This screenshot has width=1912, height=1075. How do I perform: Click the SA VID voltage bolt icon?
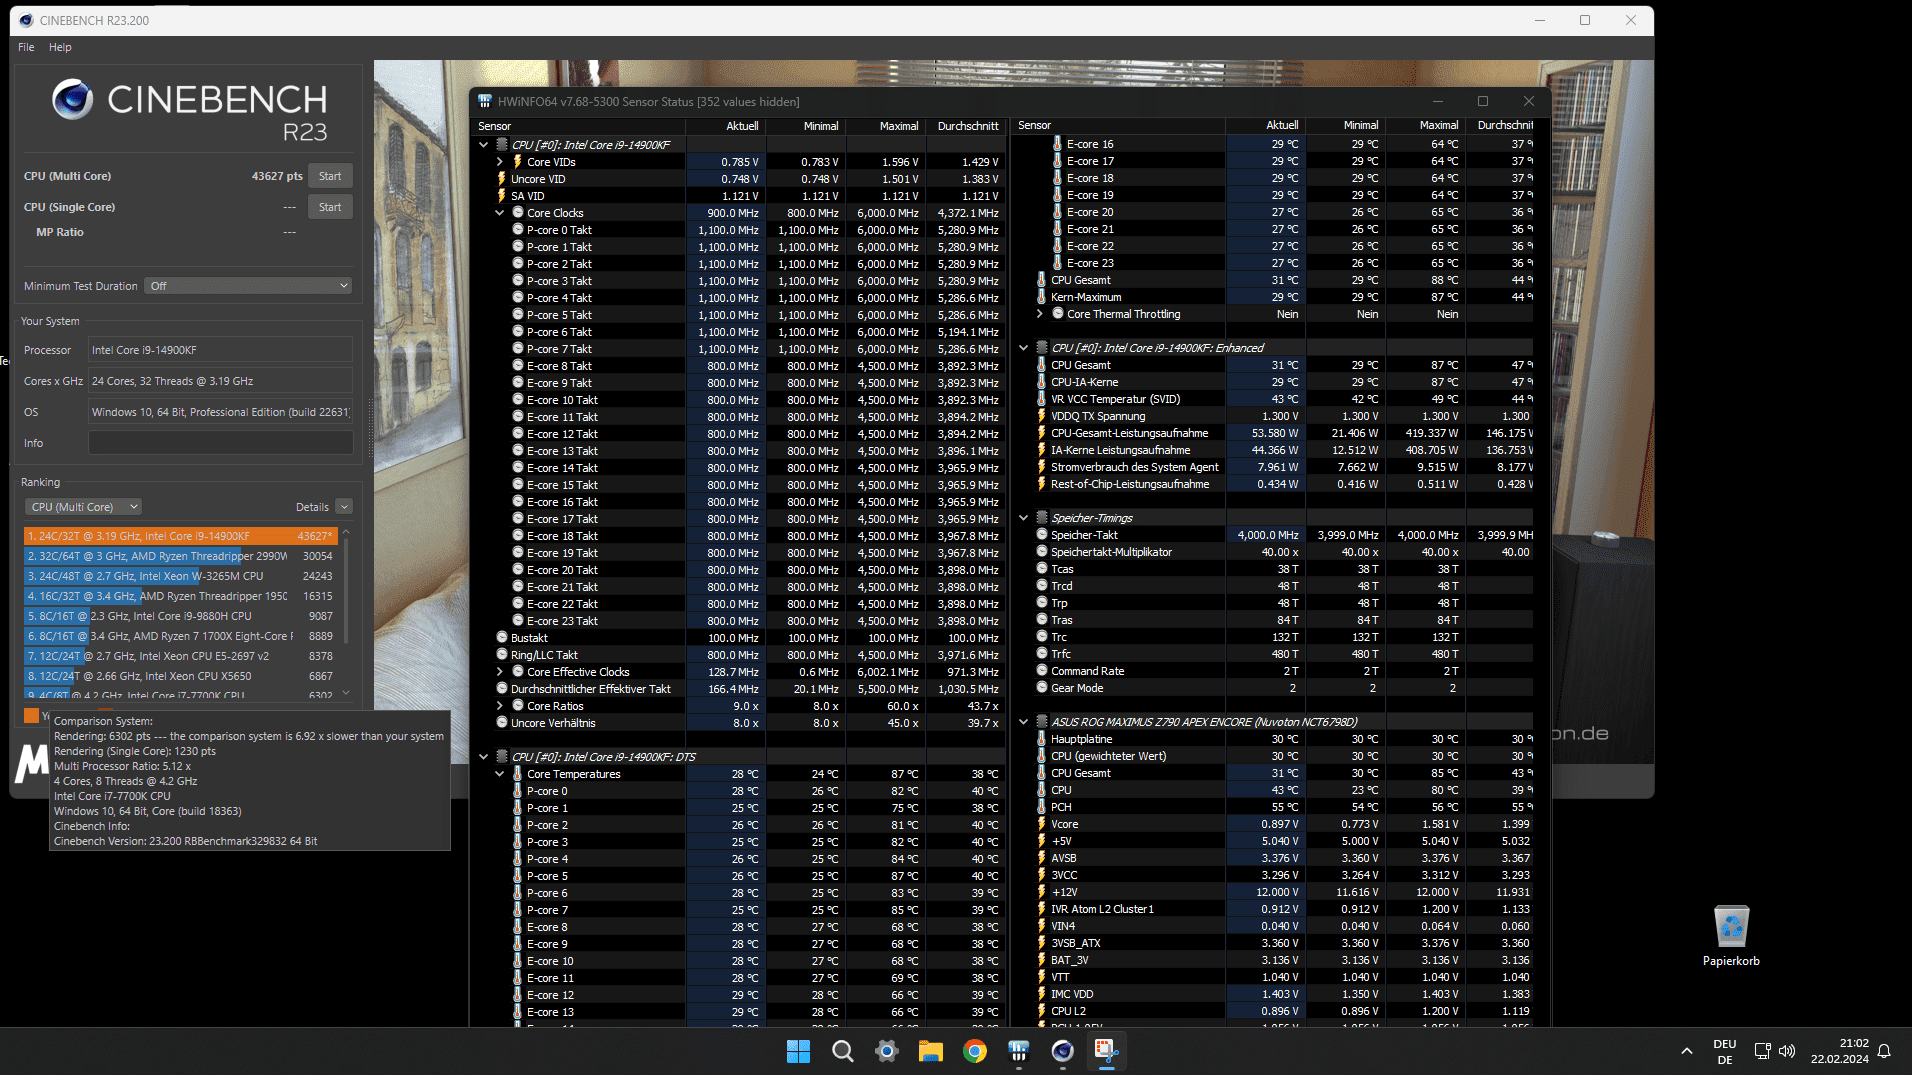pos(502,196)
